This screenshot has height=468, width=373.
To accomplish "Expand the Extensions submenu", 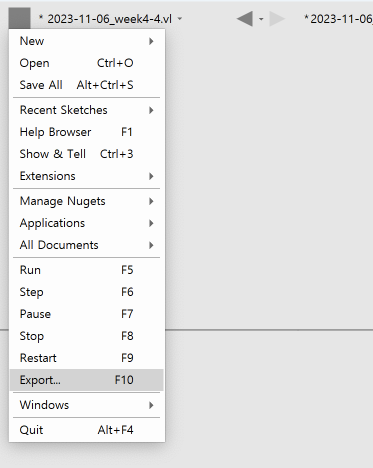I will click(87, 176).
